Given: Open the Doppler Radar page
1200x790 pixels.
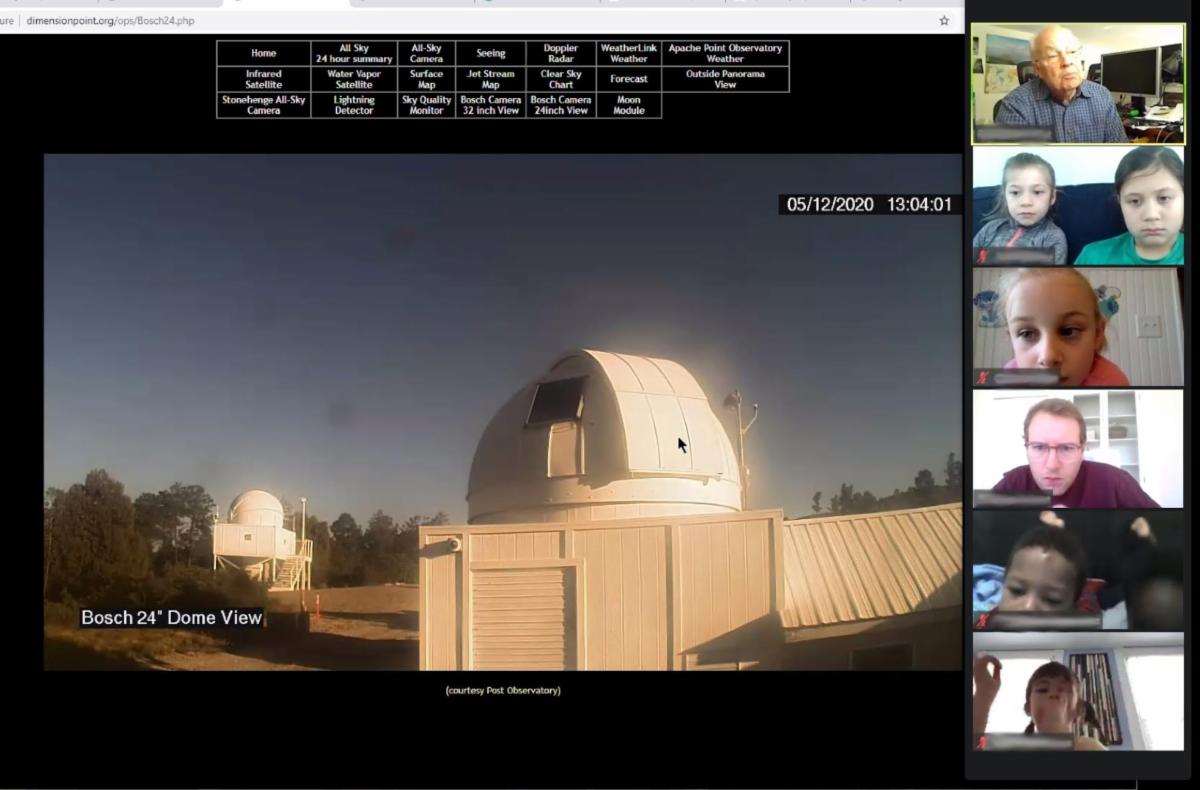Looking at the screenshot, I should coord(560,53).
